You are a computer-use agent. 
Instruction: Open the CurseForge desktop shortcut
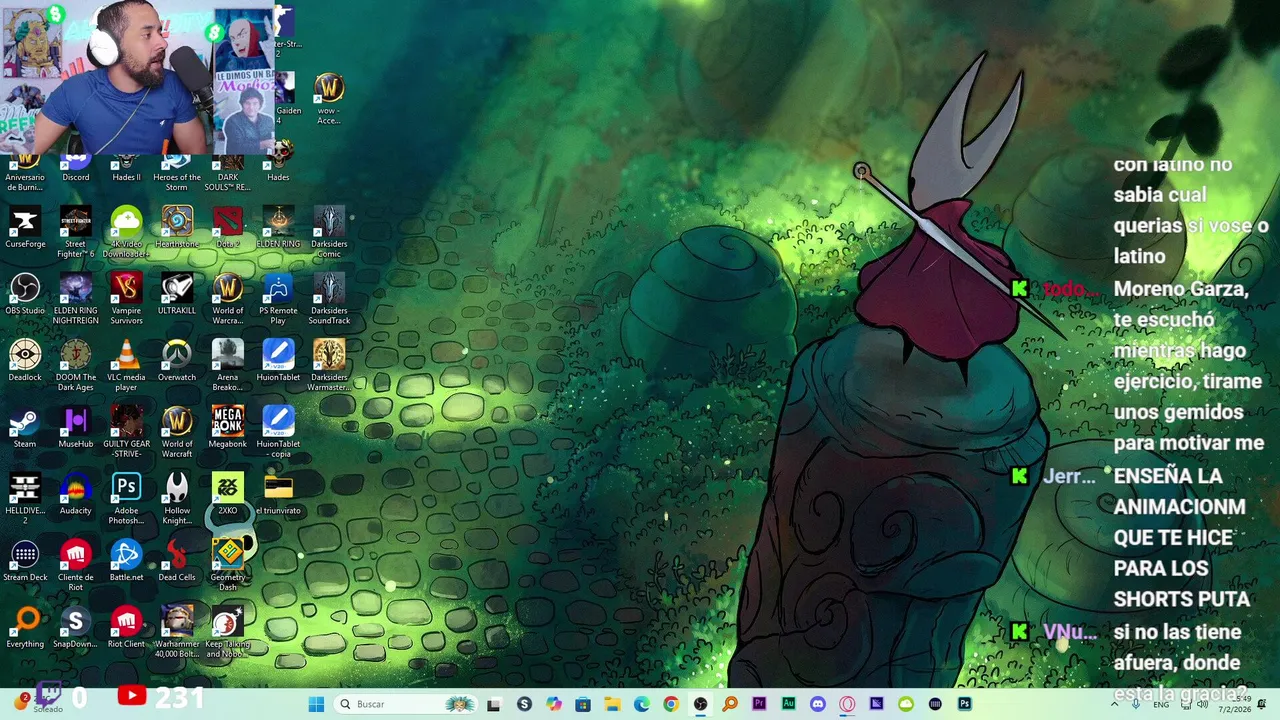(25, 228)
